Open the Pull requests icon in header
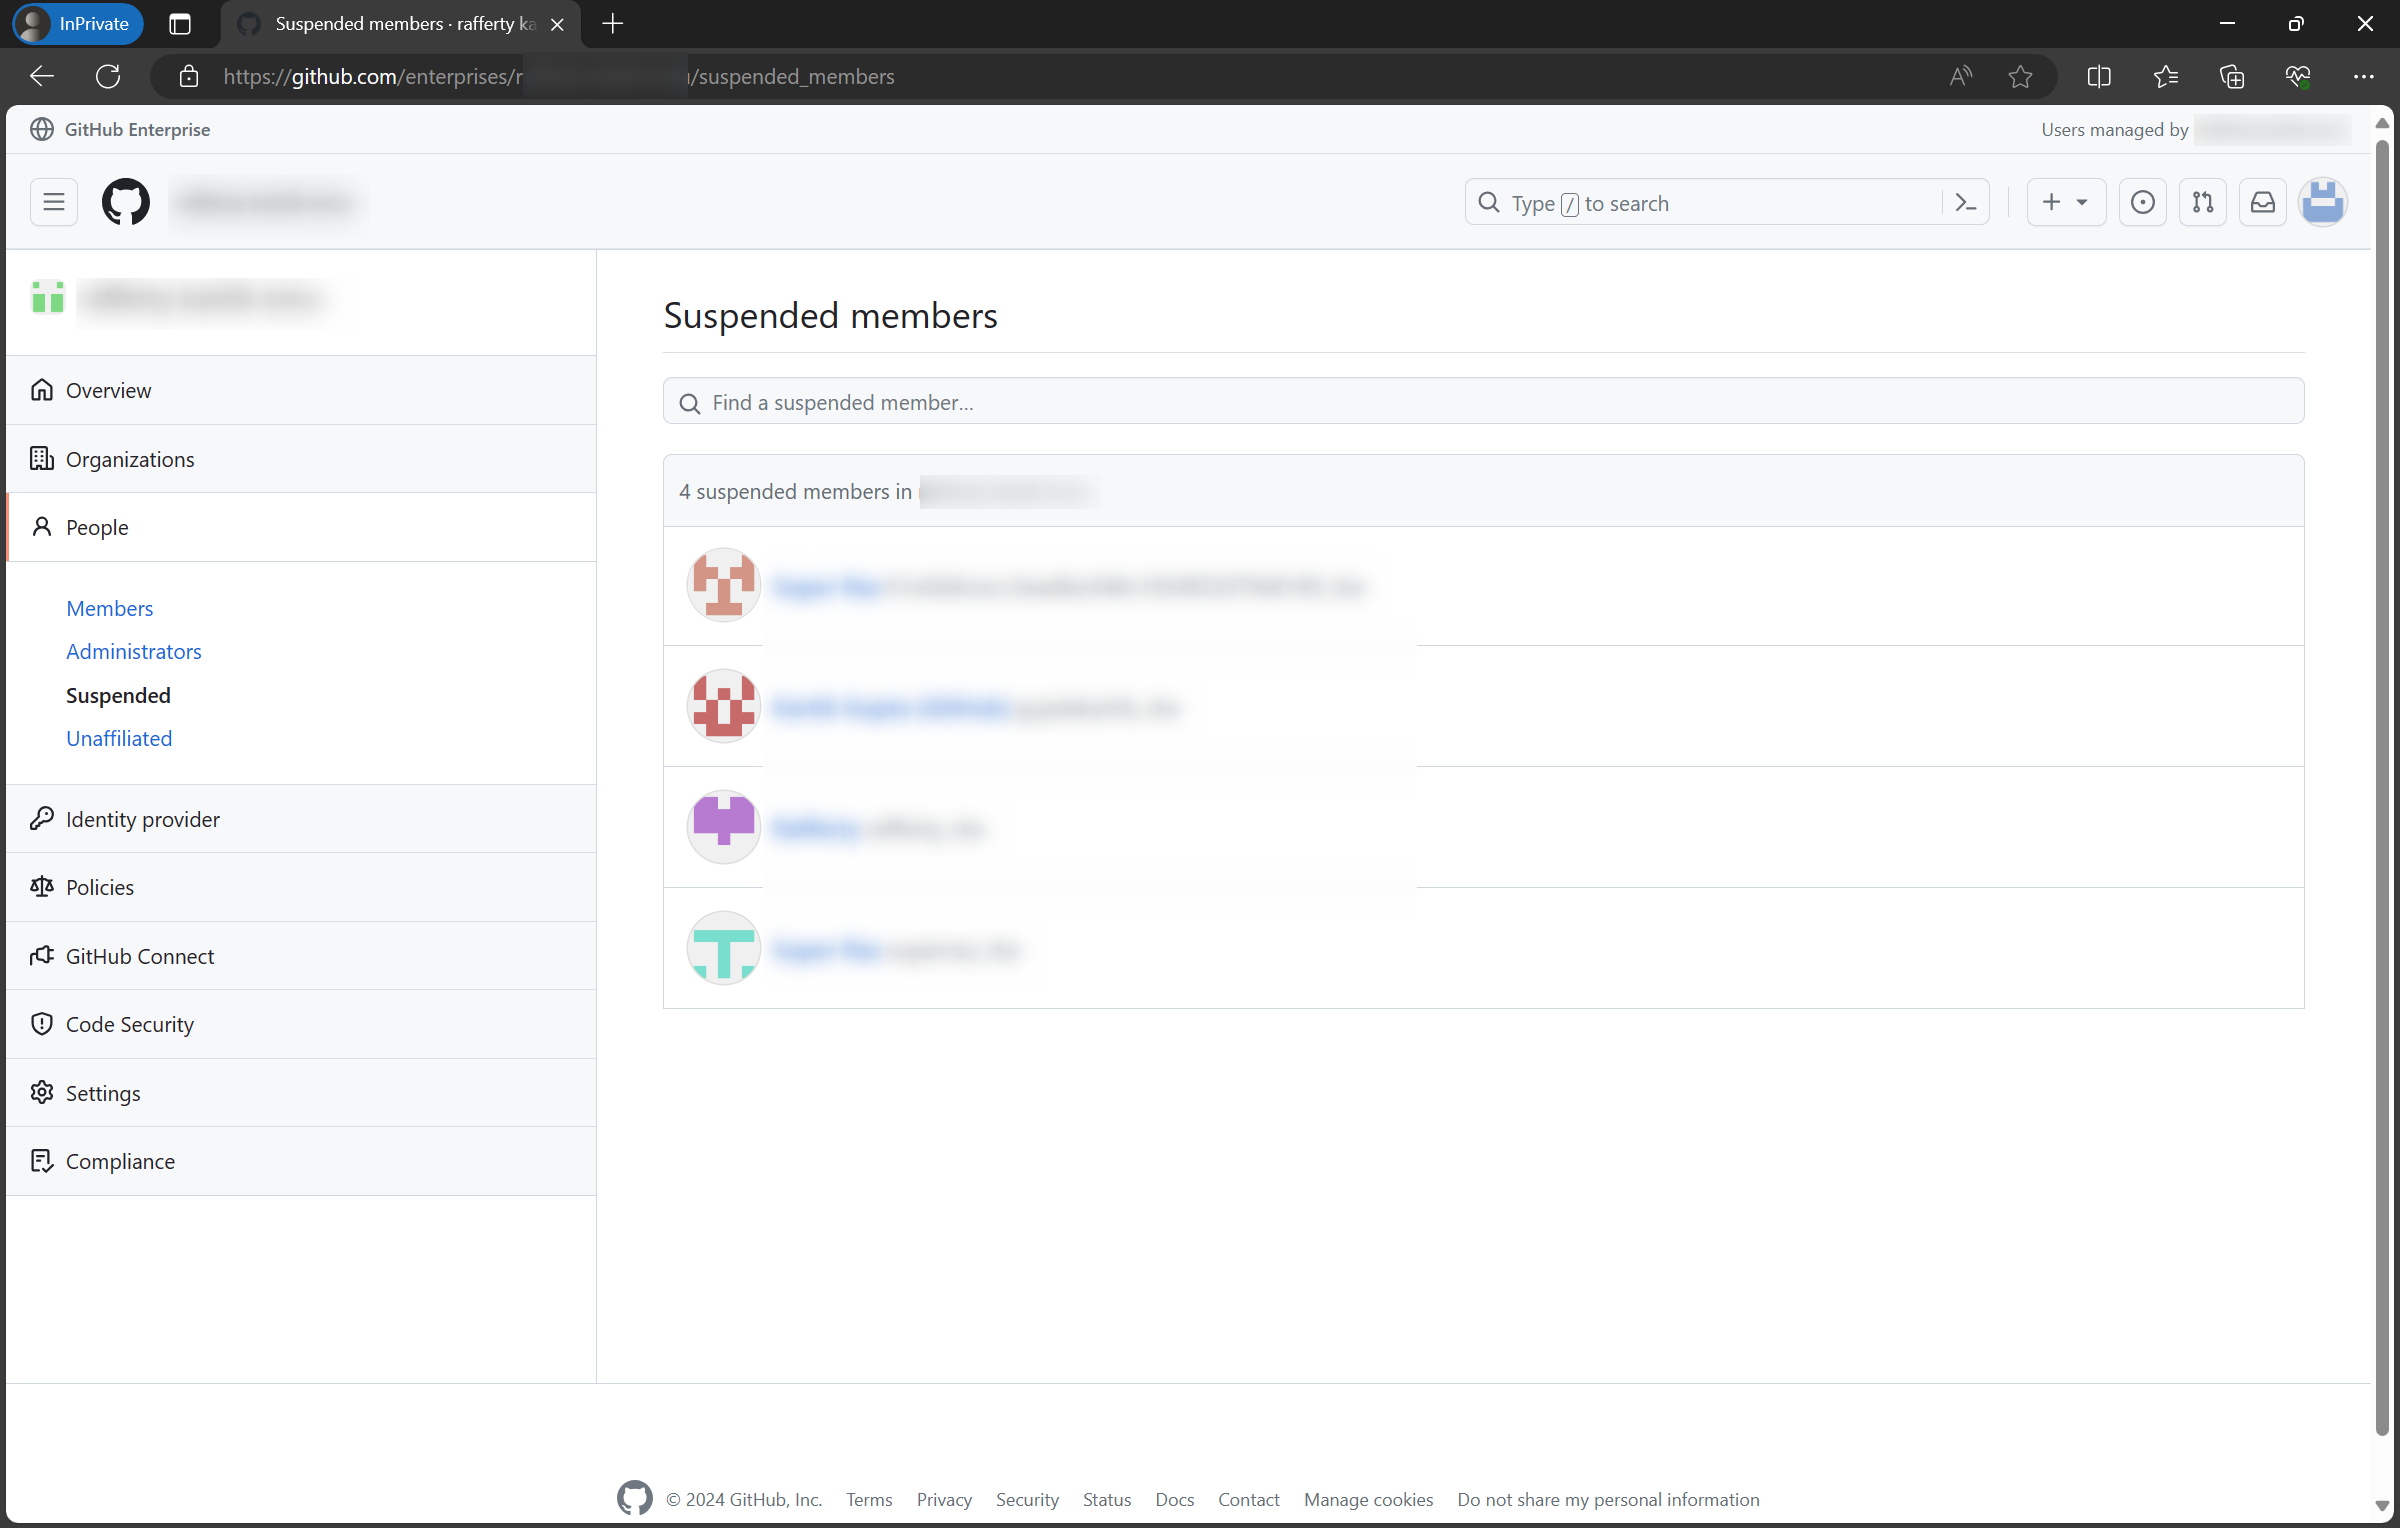This screenshot has height=1528, width=2400. pos(2202,203)
